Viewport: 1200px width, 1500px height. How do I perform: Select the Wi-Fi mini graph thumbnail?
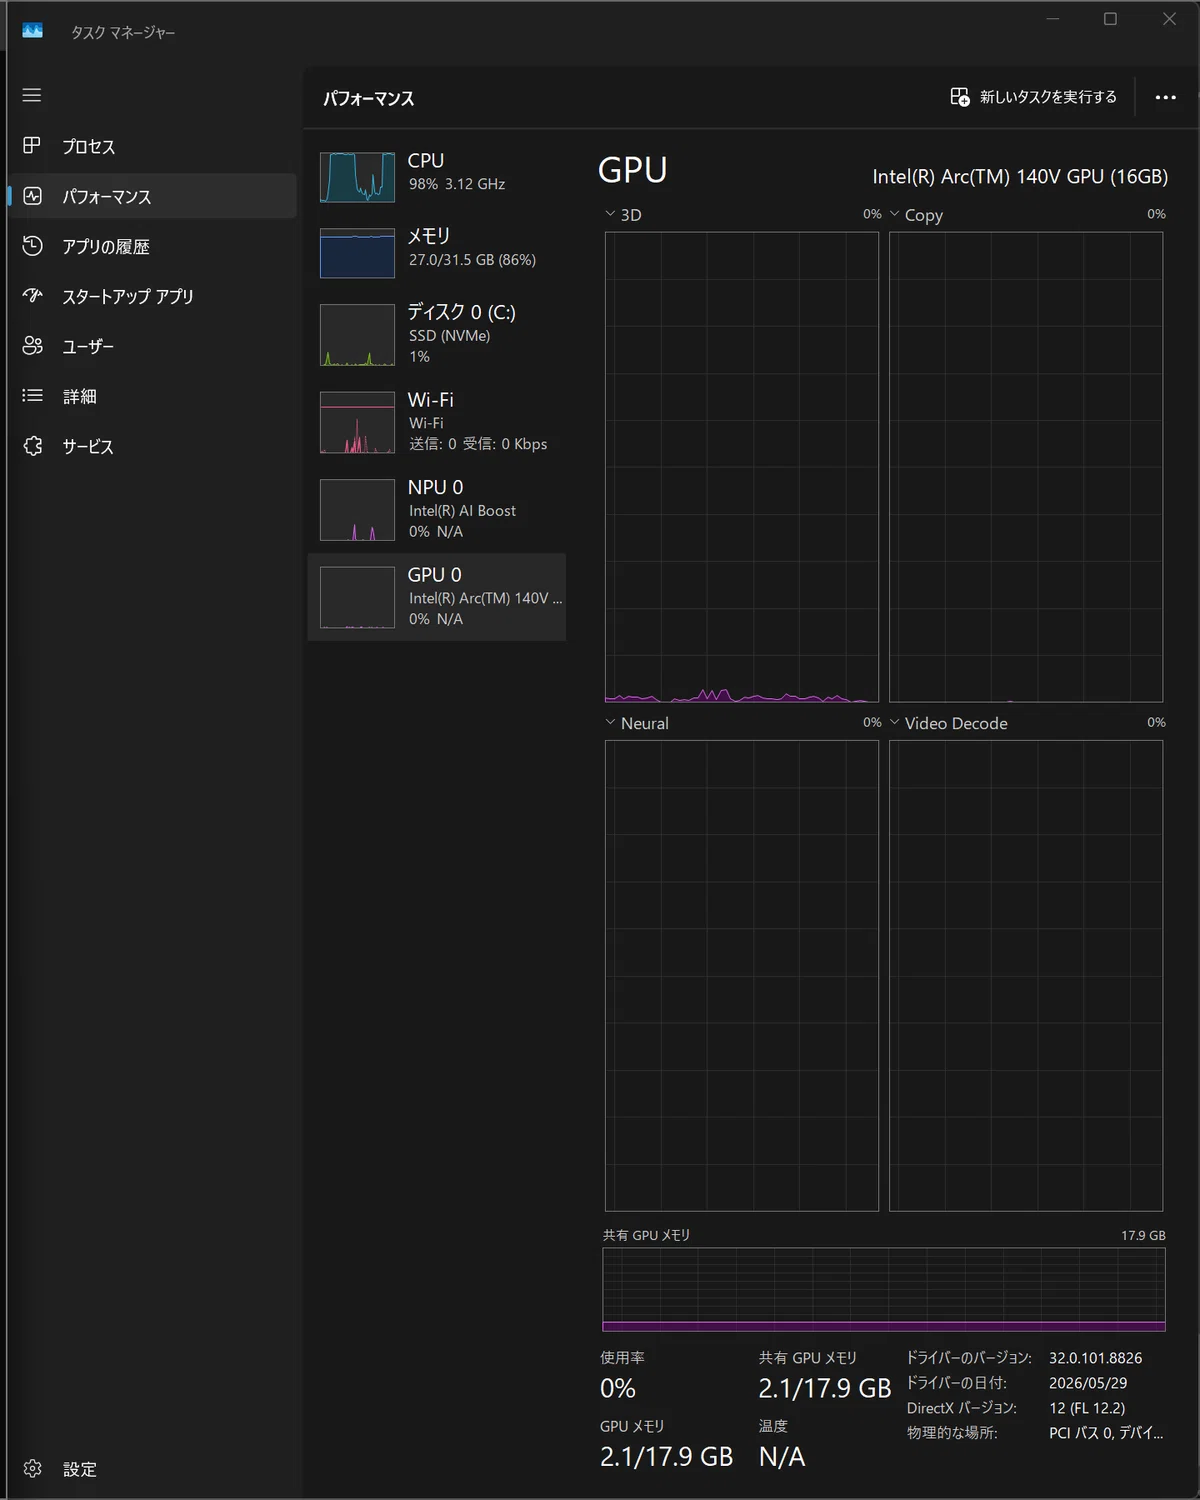click(357, 422)
